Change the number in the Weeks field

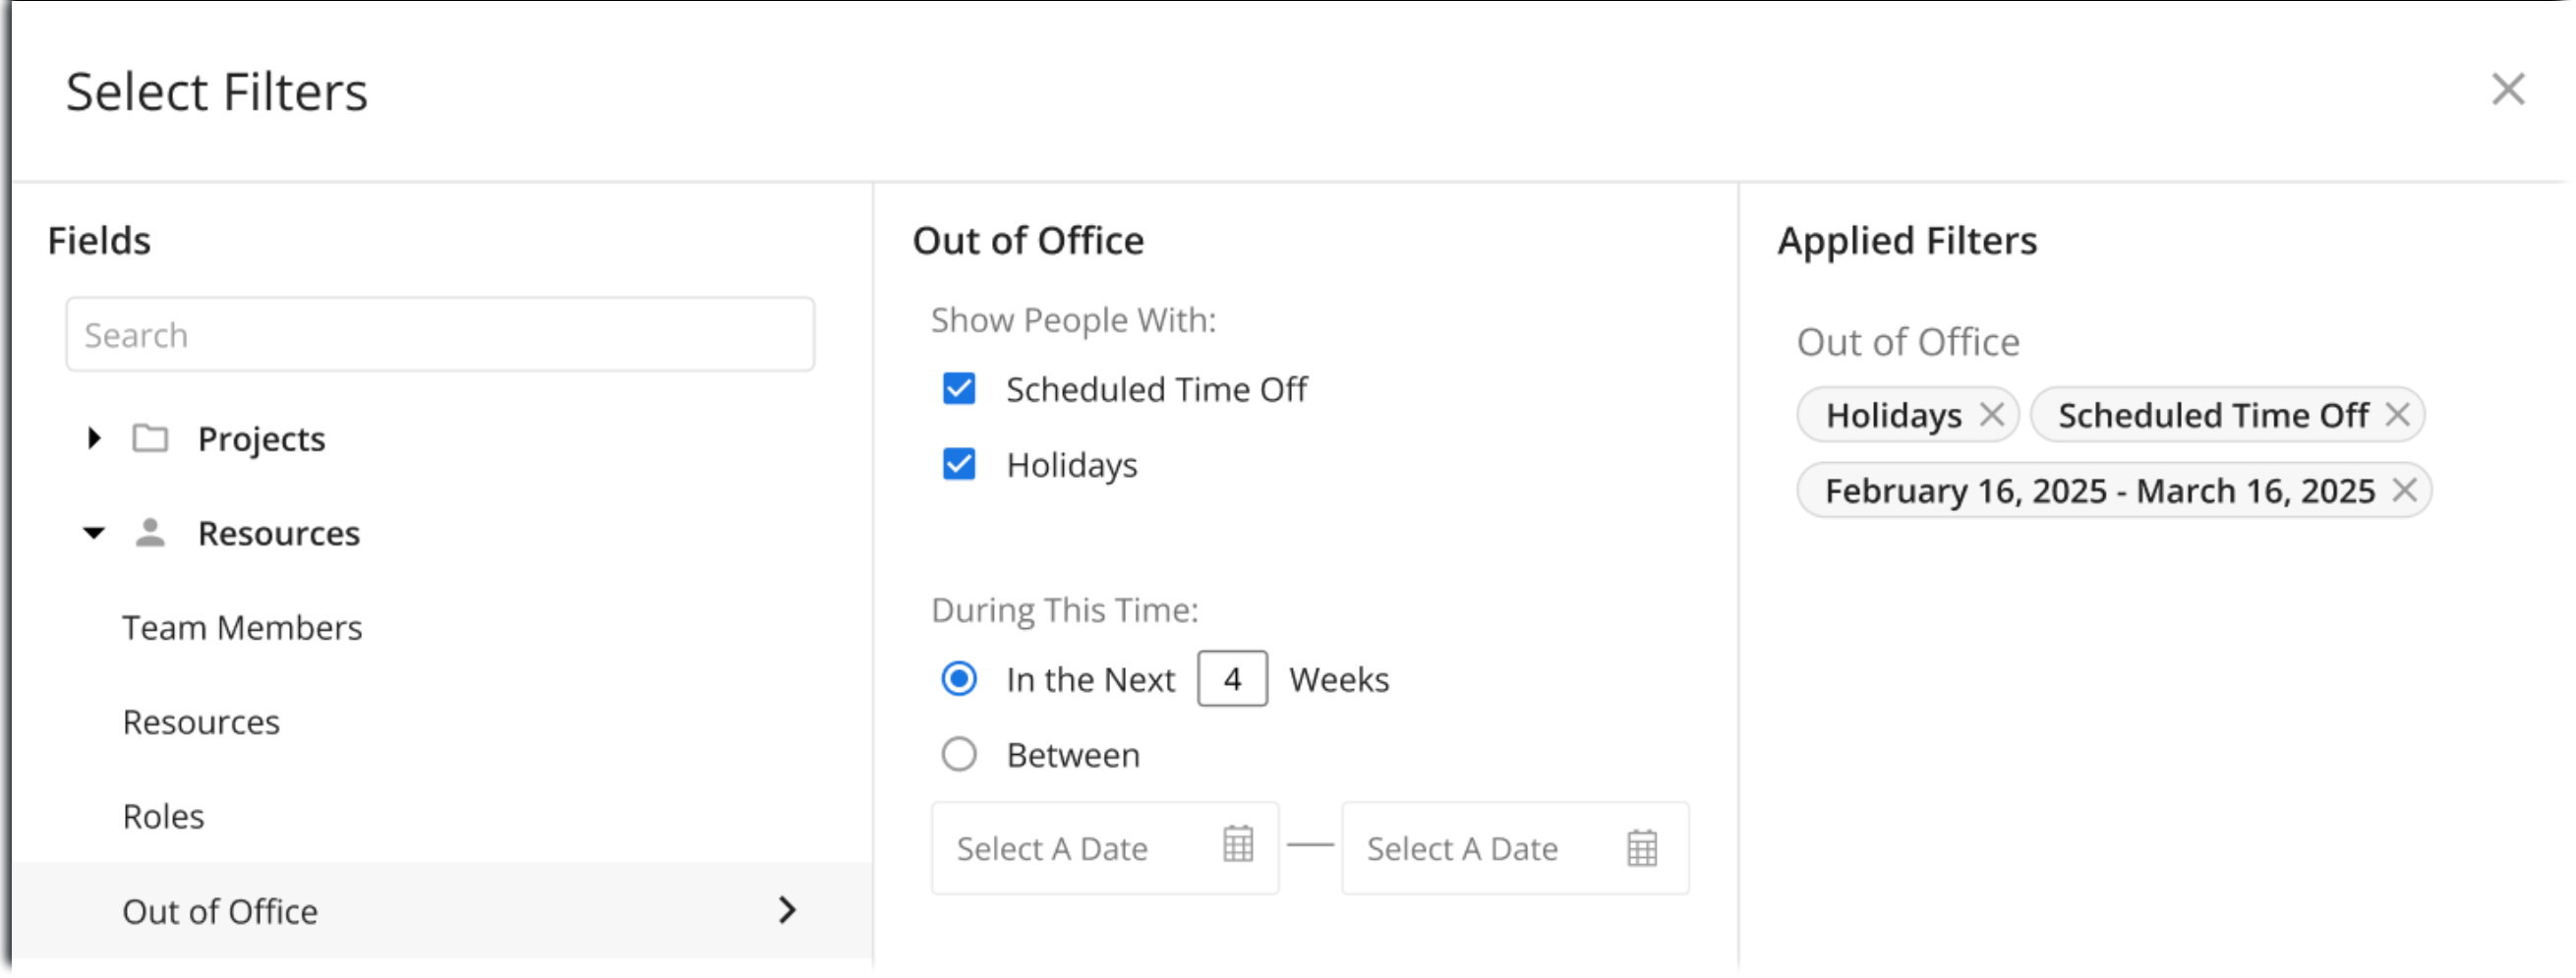[x=1231, y=678]
